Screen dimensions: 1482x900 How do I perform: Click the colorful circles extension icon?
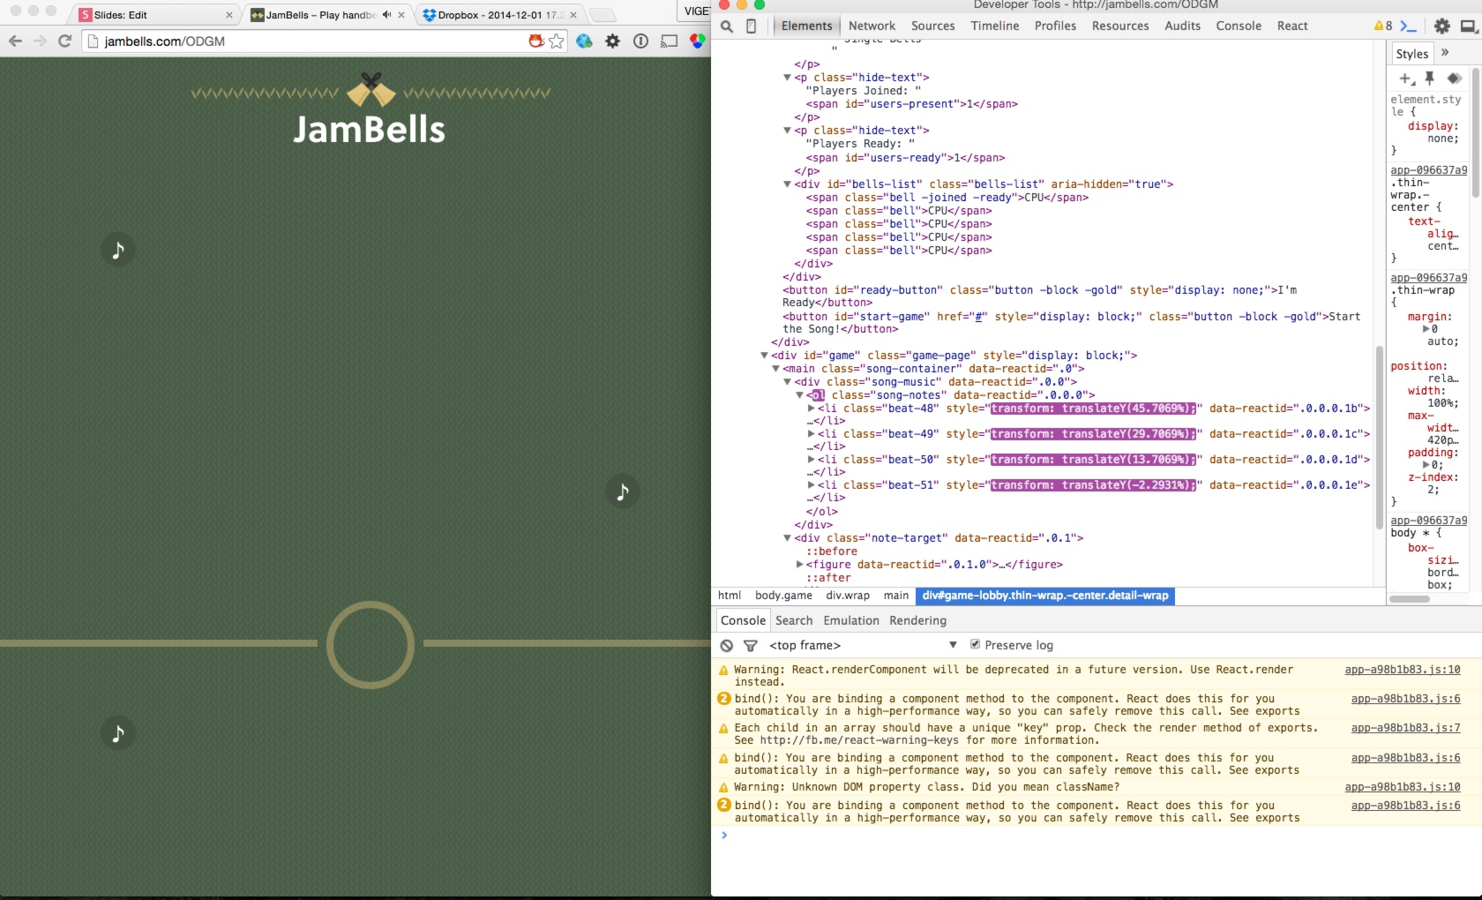click(697, 41)
